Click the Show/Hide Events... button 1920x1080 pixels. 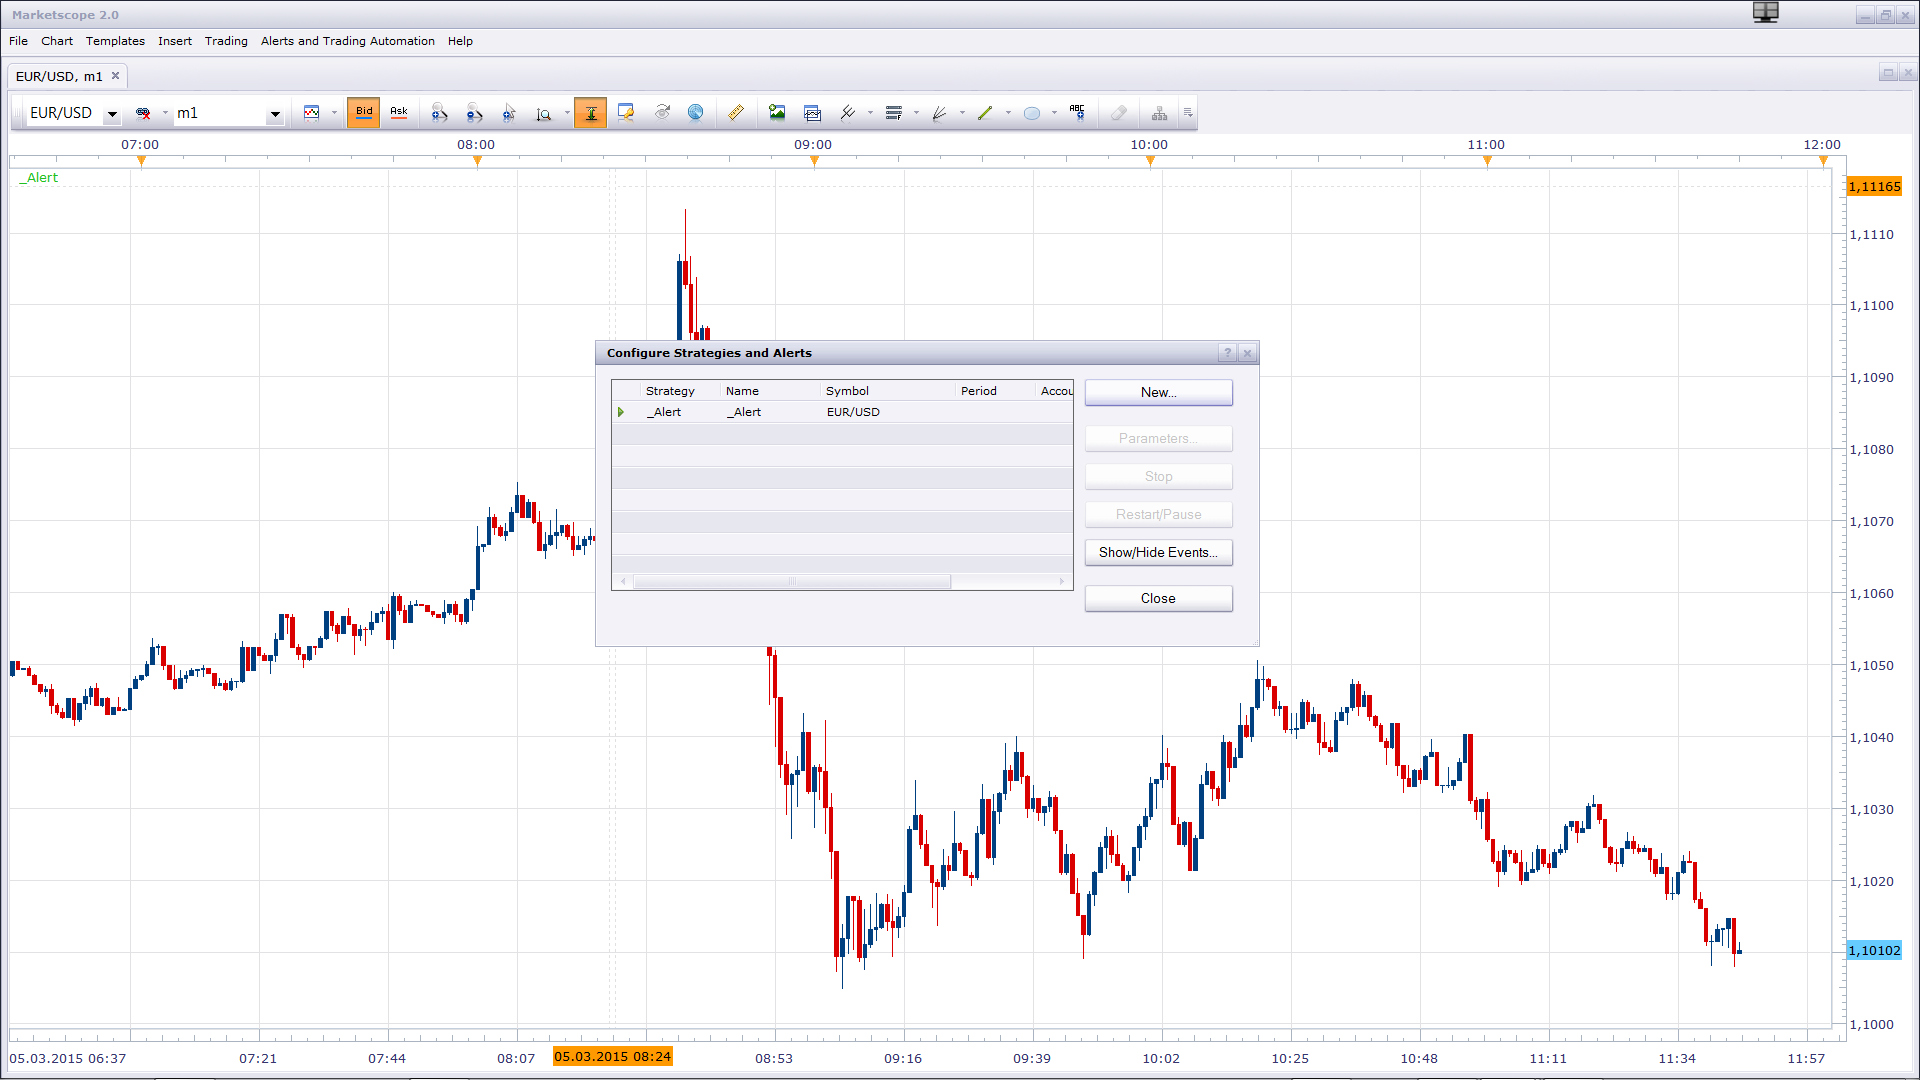(x=1158, y=553)
